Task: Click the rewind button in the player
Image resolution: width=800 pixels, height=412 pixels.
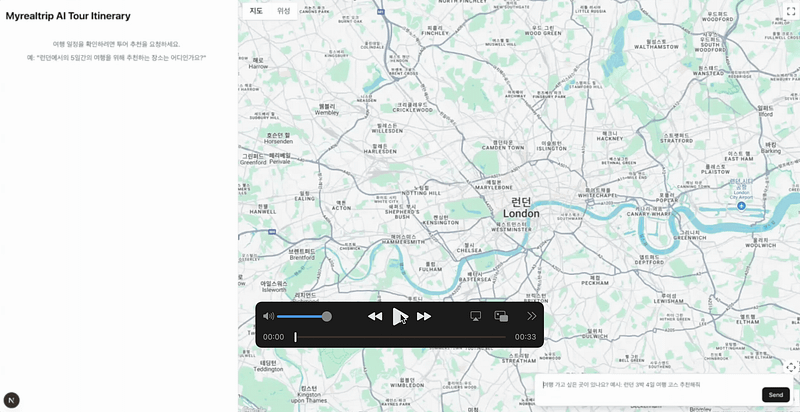Action: tap(375, 316)
